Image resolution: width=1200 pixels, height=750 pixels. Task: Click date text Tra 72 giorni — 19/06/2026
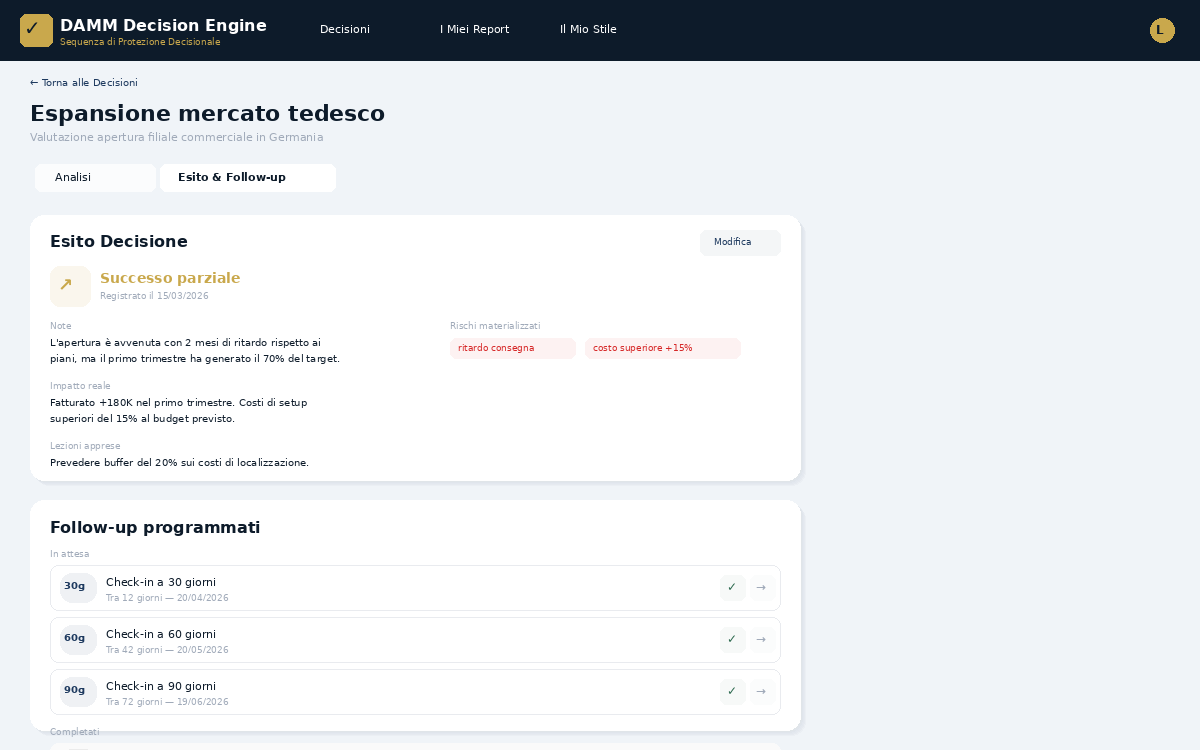[167, 702]
